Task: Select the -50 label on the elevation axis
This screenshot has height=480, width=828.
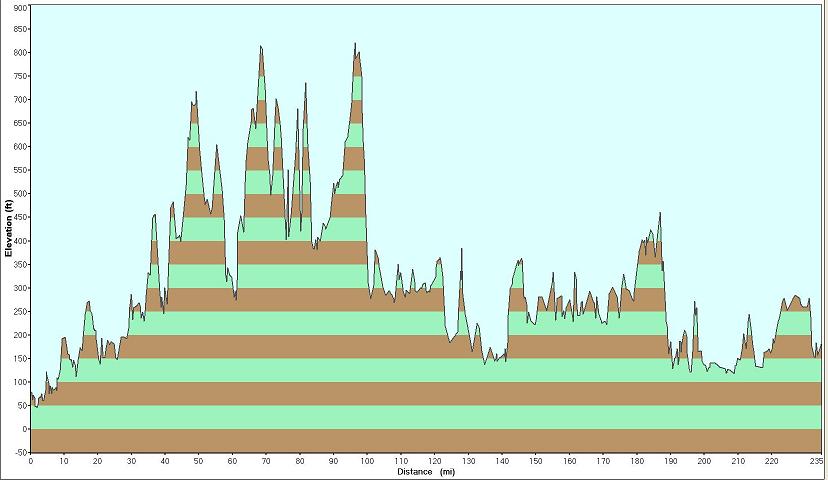Action: (20, 453)
